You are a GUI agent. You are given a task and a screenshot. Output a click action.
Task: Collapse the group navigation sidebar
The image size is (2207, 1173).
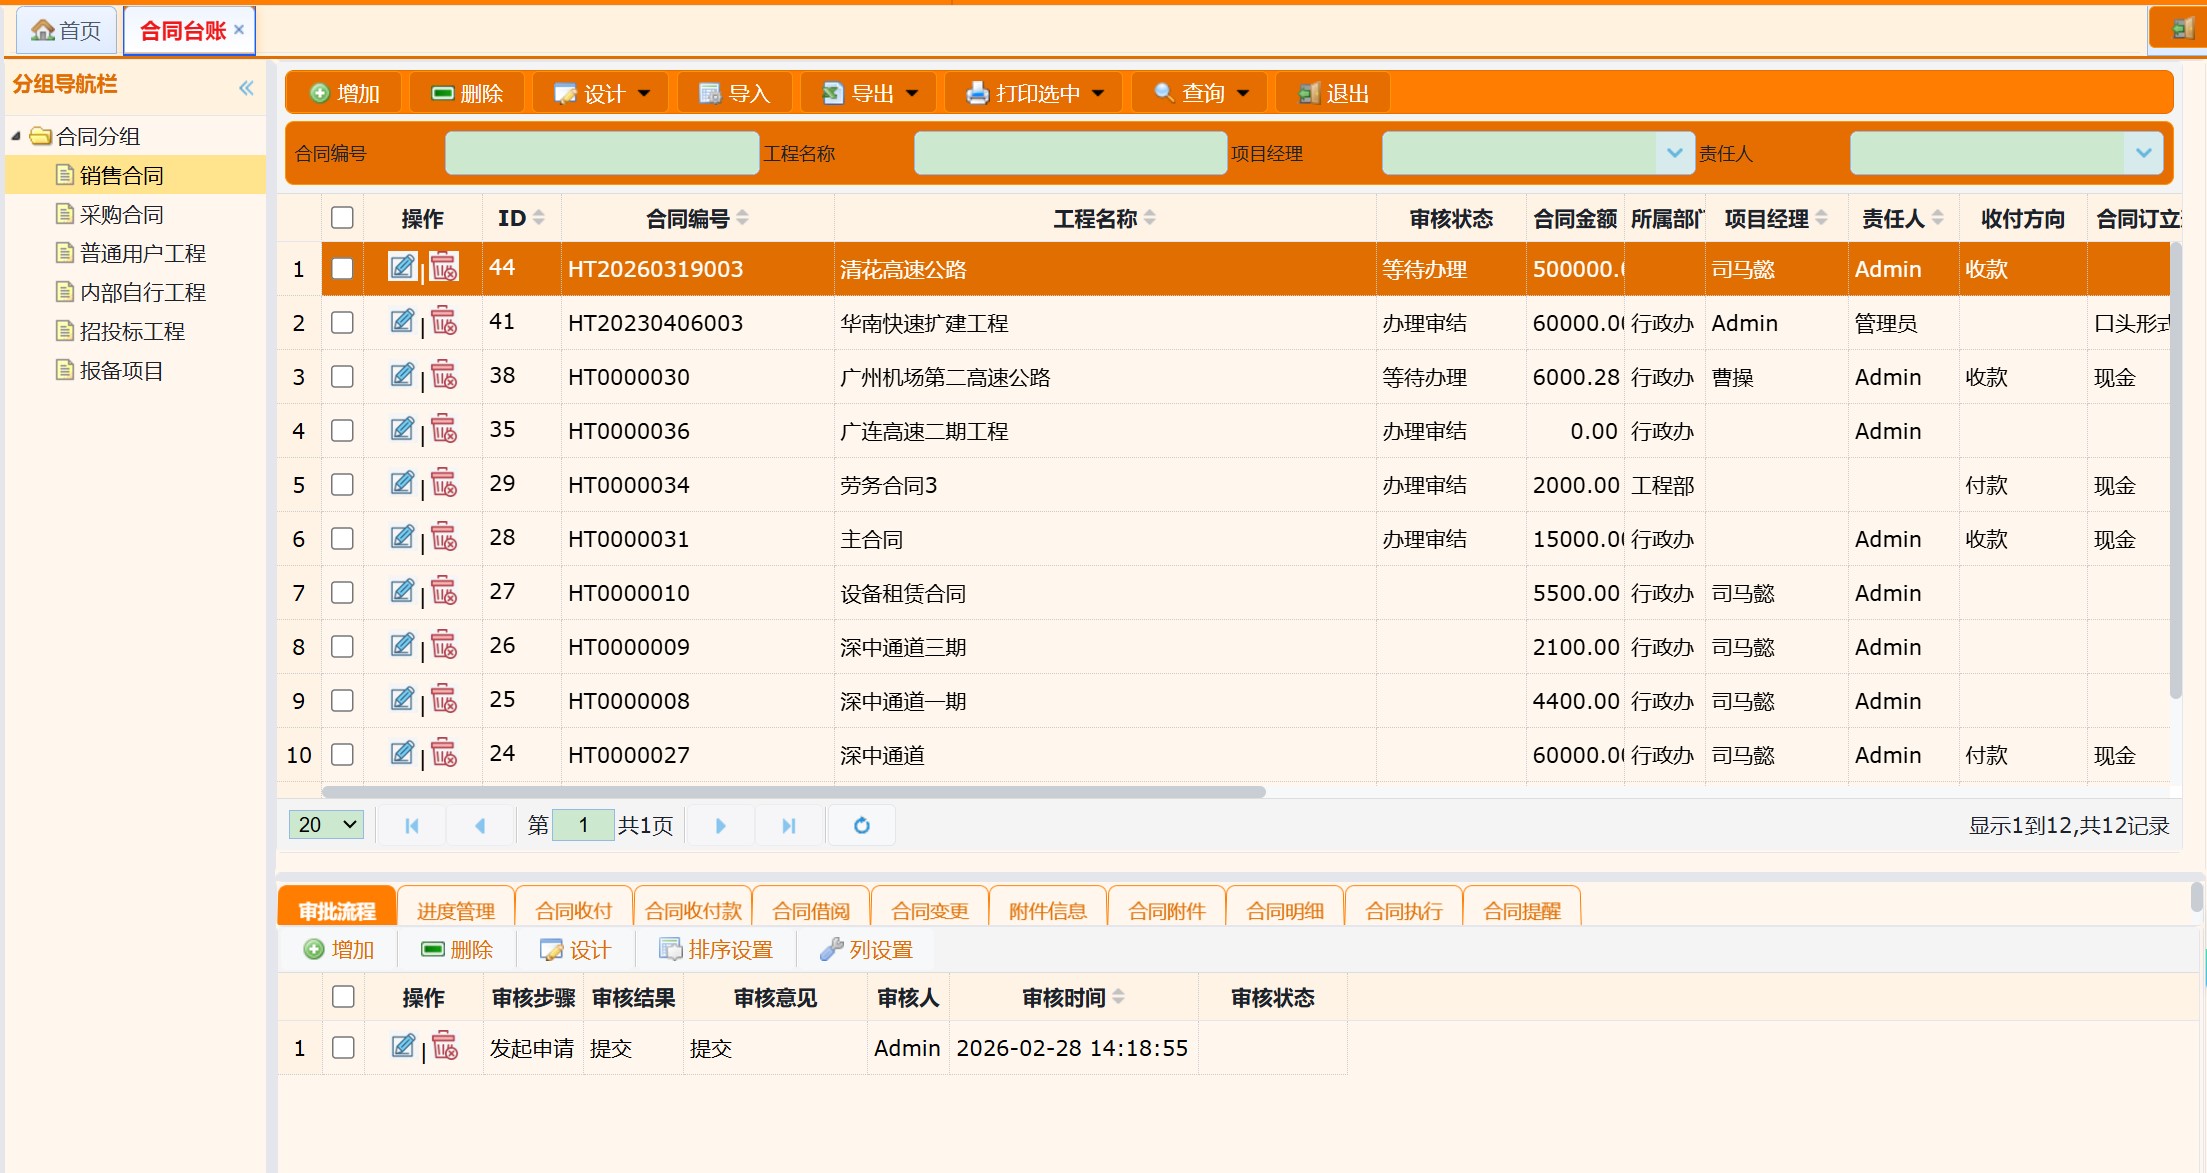[x=246, y=88]
